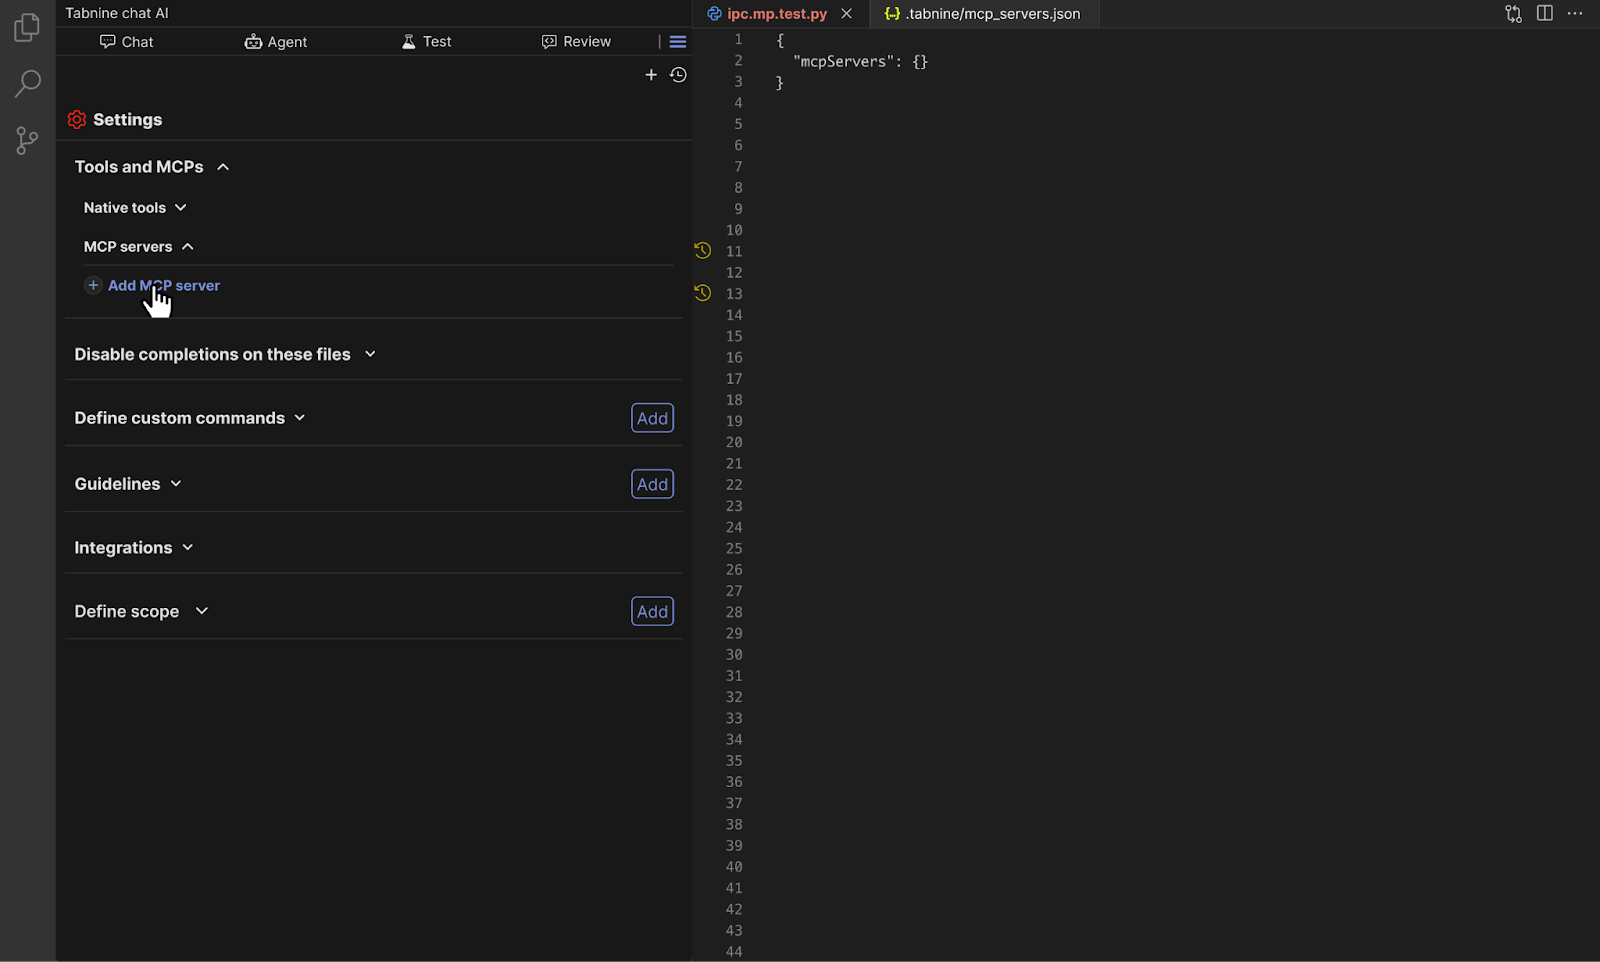Click the Add MCP server link
1600x962 pixels.
163,286
